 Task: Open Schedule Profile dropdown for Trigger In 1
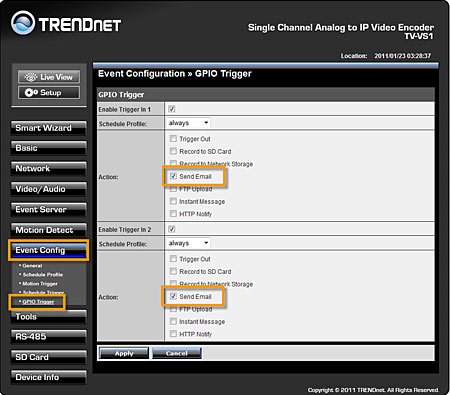[x=188, y=123]
